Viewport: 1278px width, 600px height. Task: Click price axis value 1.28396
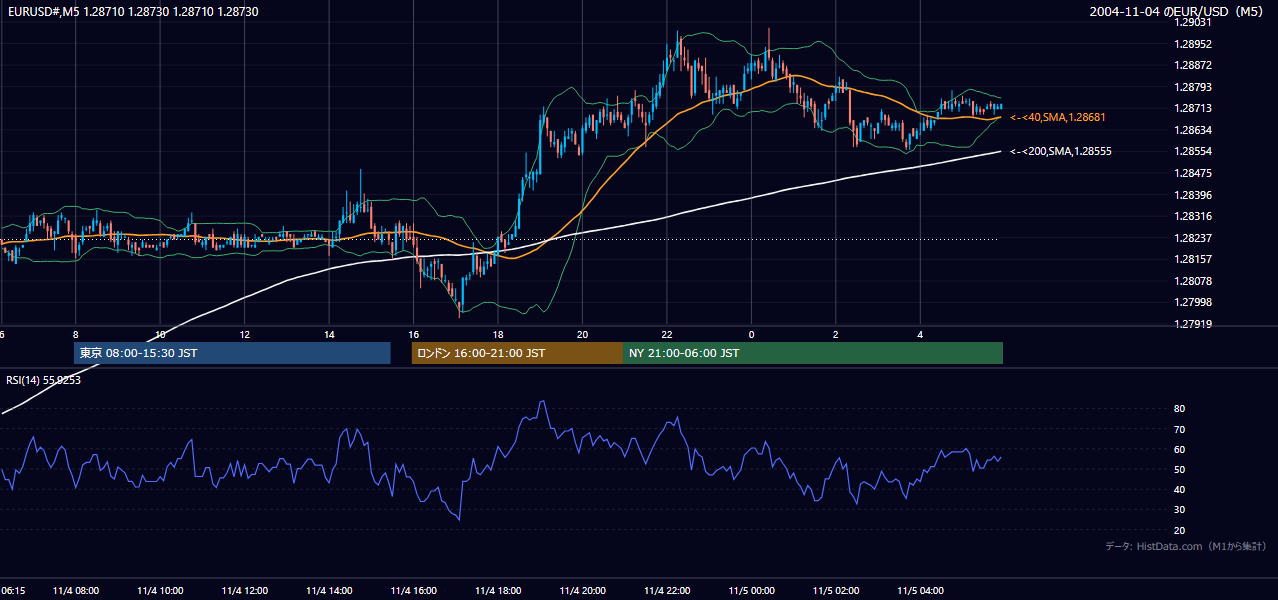coord(1193,195)
